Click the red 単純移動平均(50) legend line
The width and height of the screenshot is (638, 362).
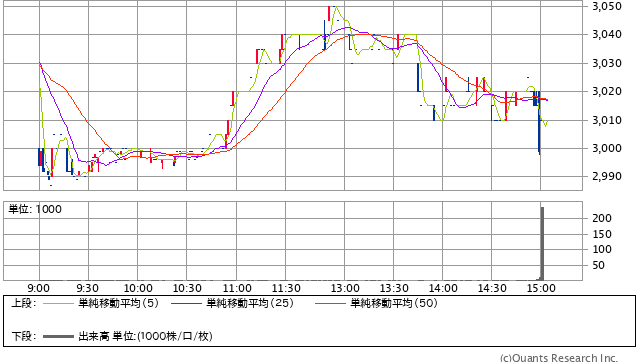pyautogui.click(x=330, y=303)
